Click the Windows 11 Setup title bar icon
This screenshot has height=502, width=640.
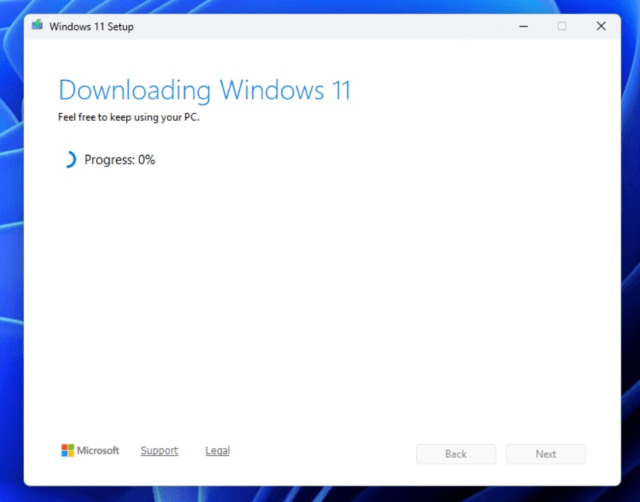coord(38,25)
